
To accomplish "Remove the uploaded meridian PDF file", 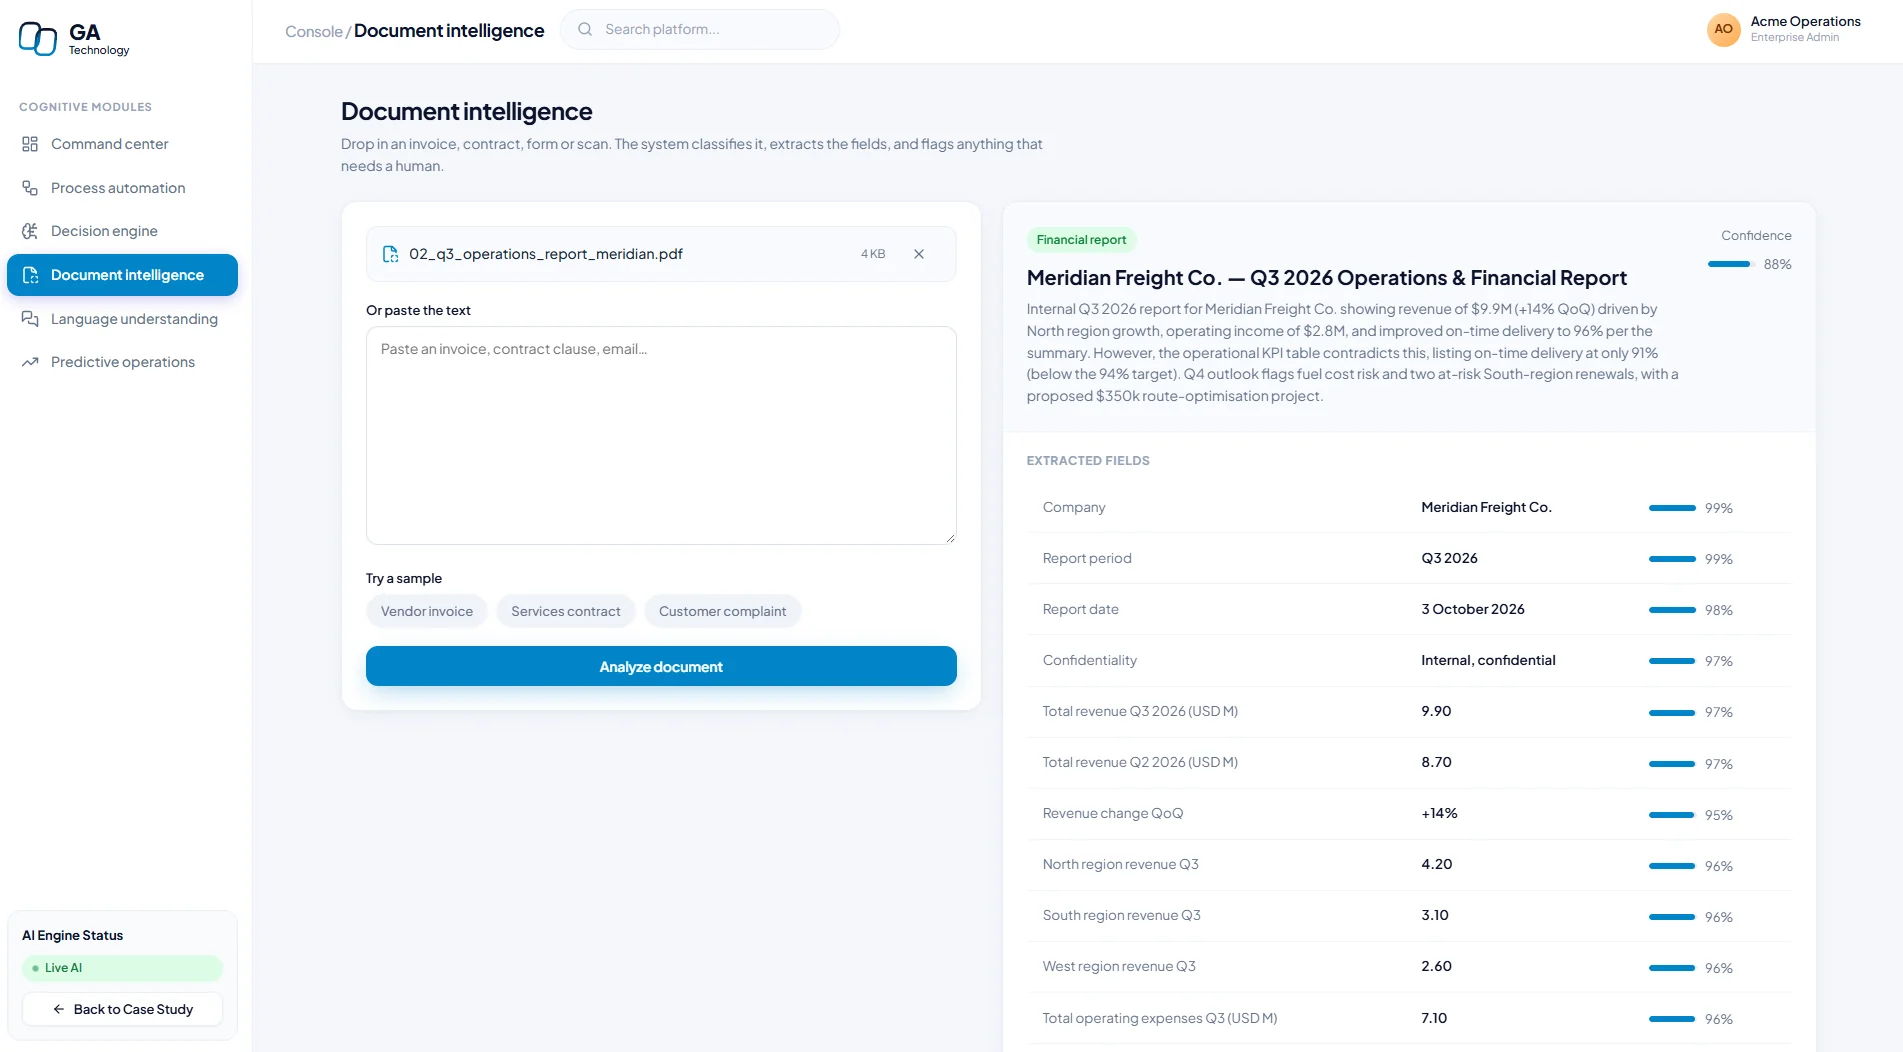I will (919, 254).
